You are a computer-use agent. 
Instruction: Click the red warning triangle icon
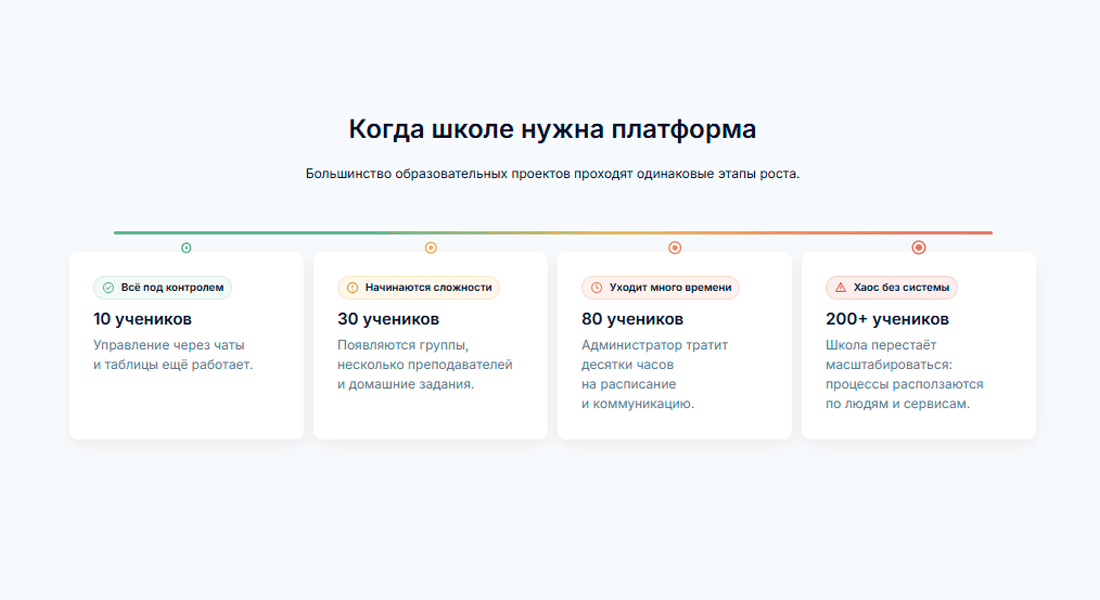840,288
